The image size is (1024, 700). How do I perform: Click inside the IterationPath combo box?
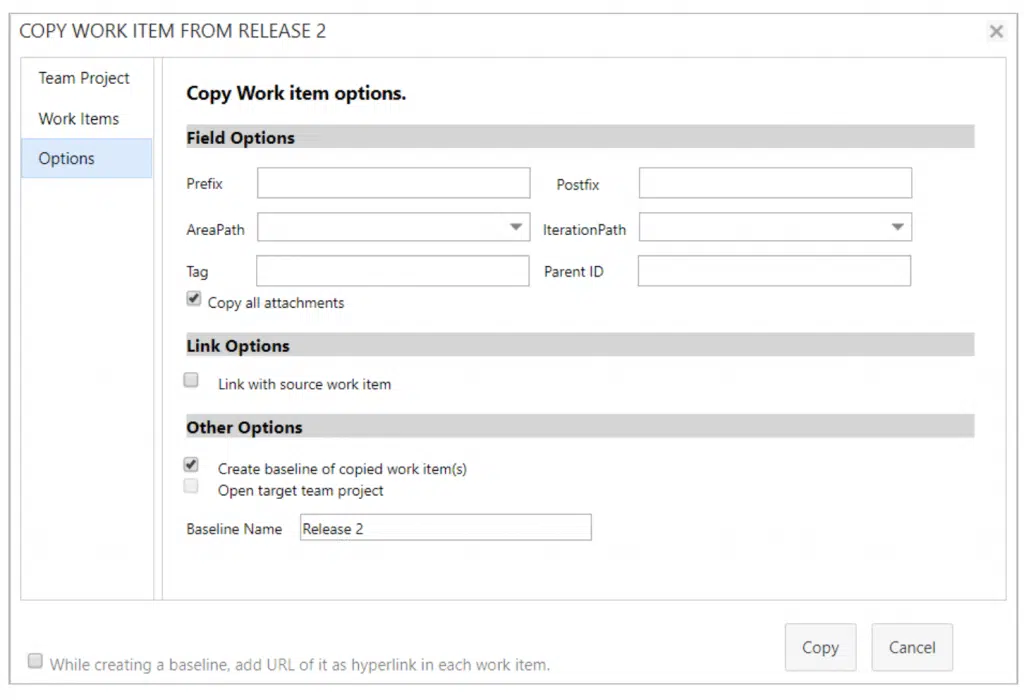tap(762, 228)
